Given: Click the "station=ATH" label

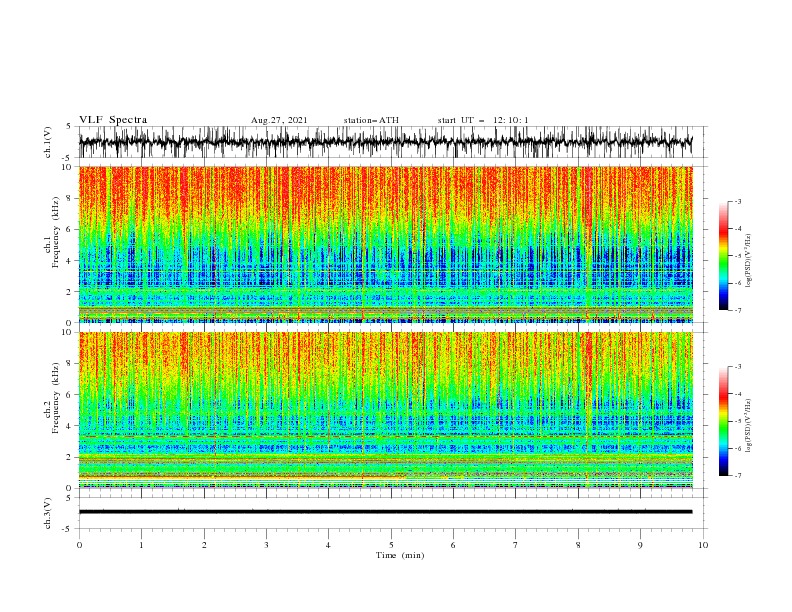Looking at the screenshot, I should tap(371, 120).
